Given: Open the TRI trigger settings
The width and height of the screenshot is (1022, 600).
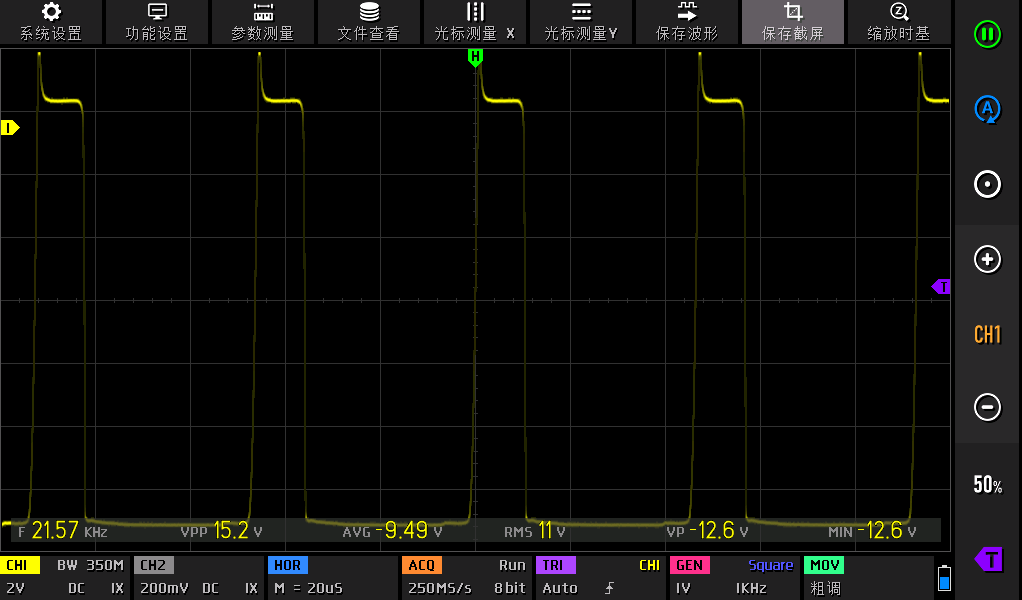Looking at the screenshot, I should [x=555, y=565].
